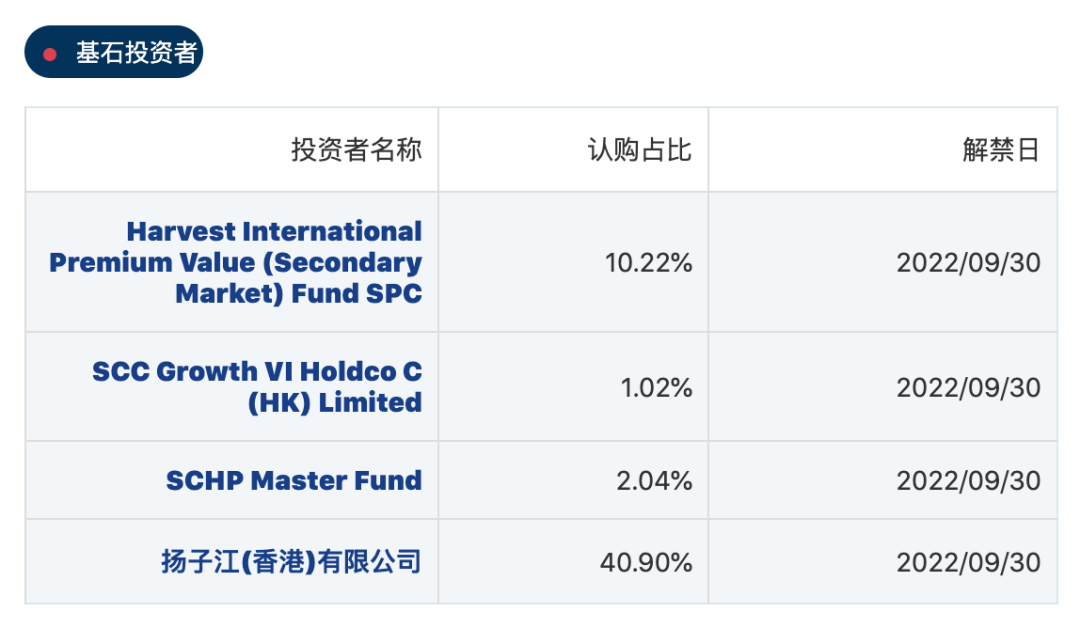Click SCC Growth row unlock date 2022/09/30
This screenshot has width=1080, height=628.
click(x=968, y=387)
